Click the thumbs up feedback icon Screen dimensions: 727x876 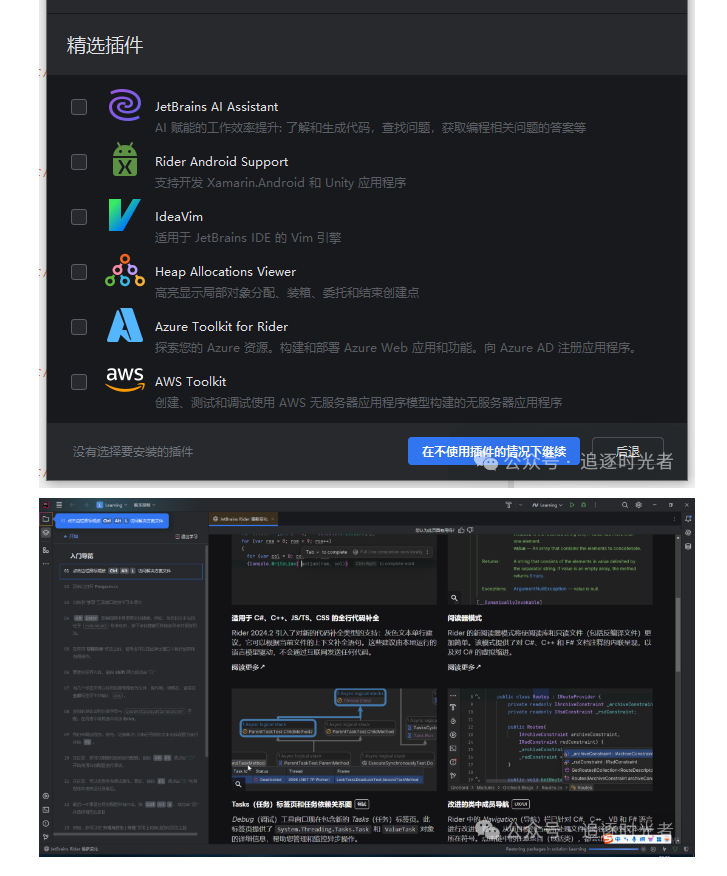(461, 530)
